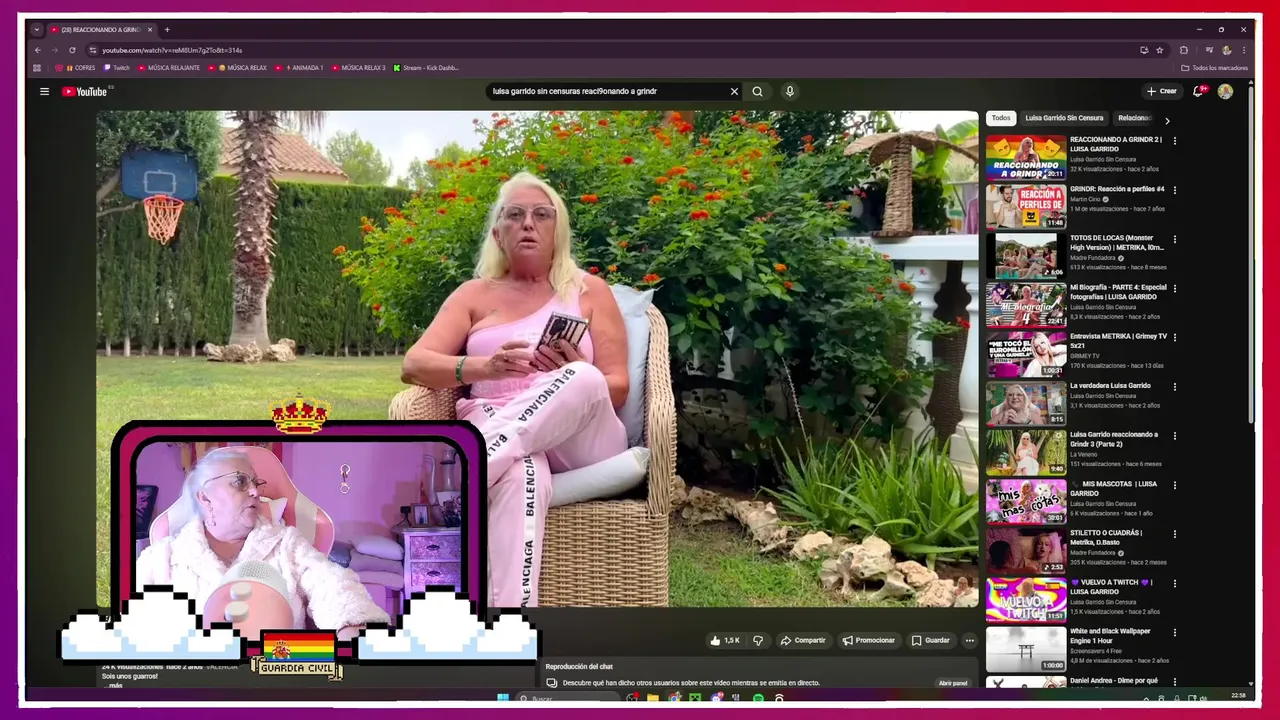Open the bookmarks bar apps grid icon
This screenshot has height=720, width=1280.
pos(37,68)
